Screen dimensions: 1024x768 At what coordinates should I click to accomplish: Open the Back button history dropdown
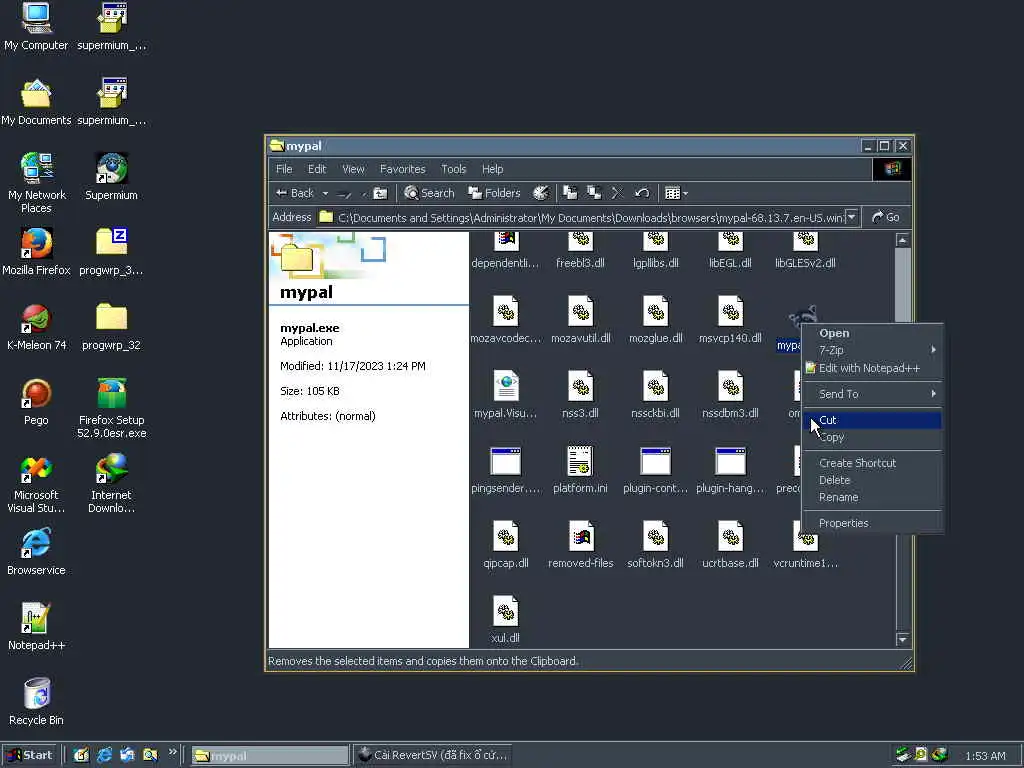pos(325,193)
